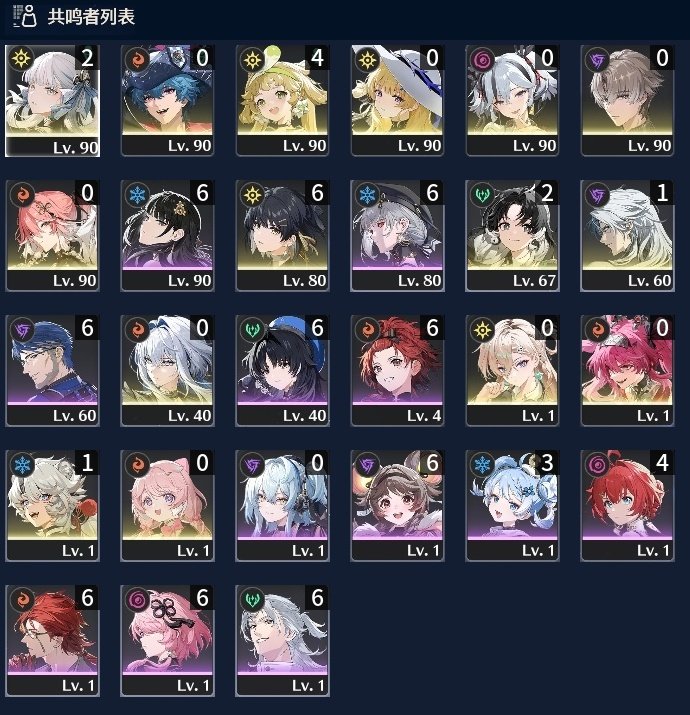This screenshot has width=690, height=715.
Task: Click the 共鸣者列表 title text
Action: (91, 17)
